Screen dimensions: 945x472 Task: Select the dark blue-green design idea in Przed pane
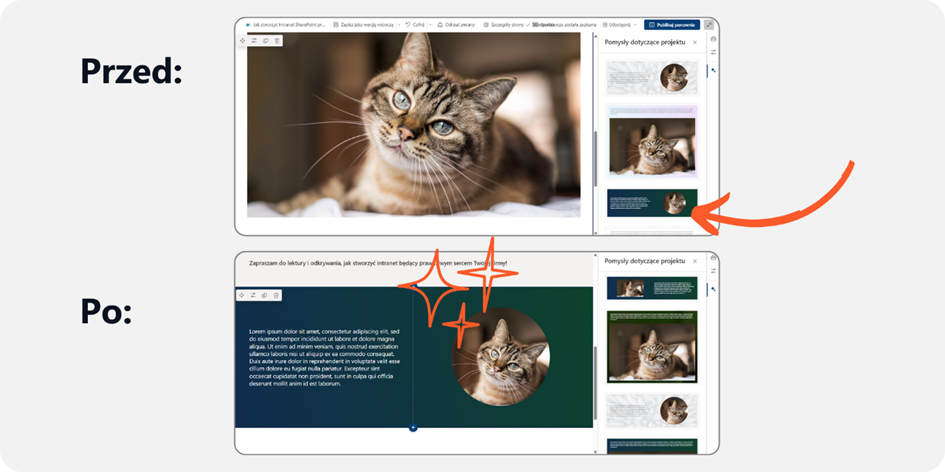click(651, 203)
